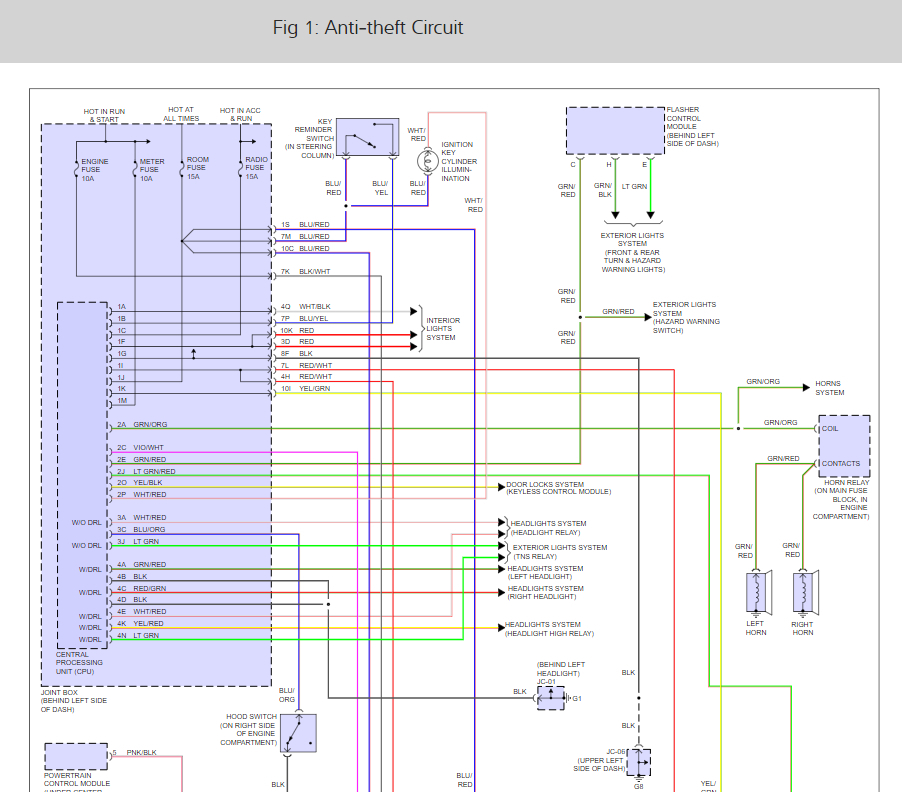Screen dimensions: 902x797
Task: Click the 'COIL' label in horn relay
Action: pyautogui.click(x=830, y=428)
